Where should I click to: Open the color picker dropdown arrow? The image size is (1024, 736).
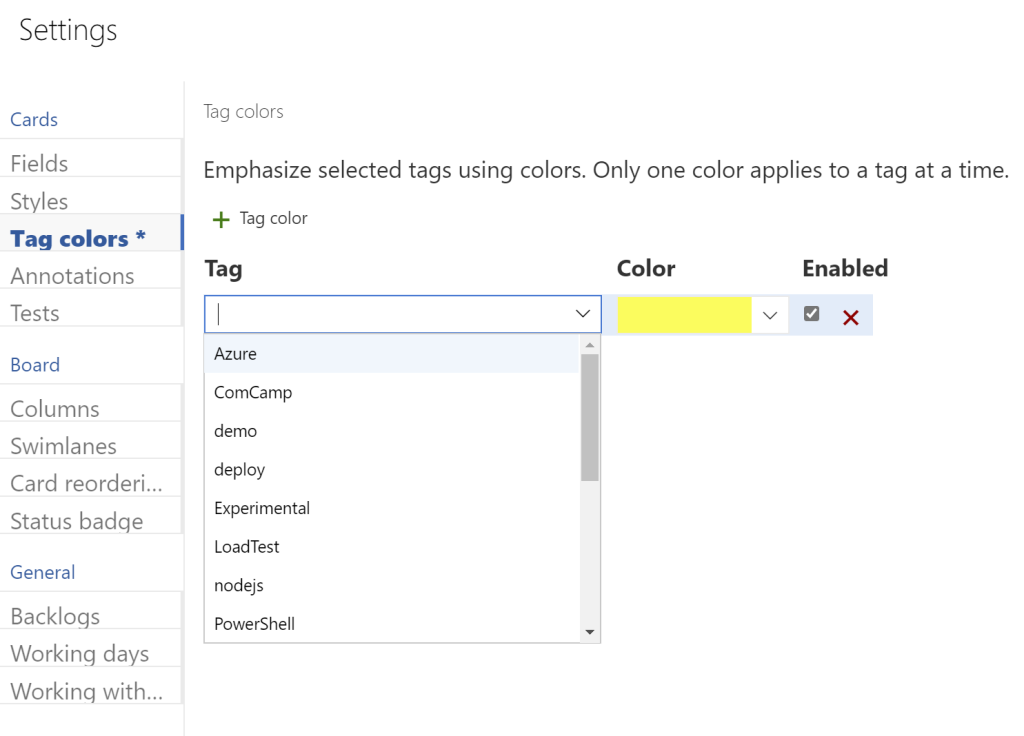pyautogui.click(x=770, y=315)
